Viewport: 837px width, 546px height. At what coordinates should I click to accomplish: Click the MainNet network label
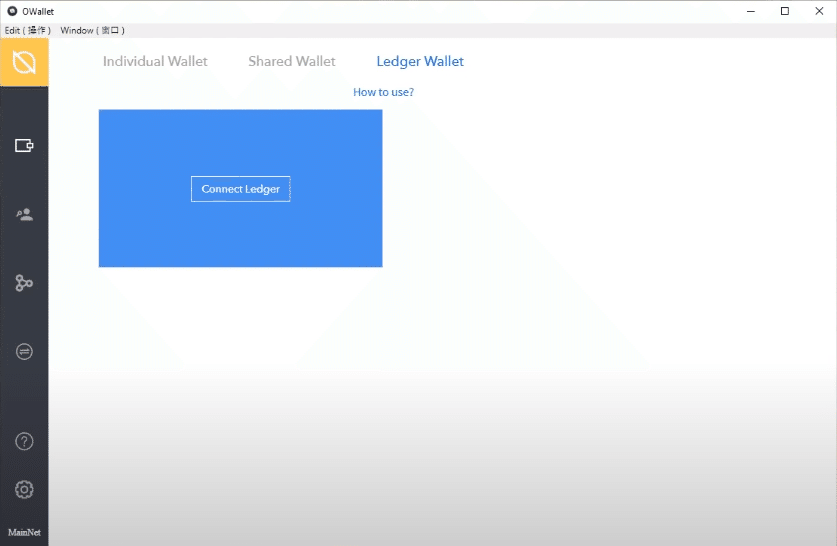pyautogui.click(x=24, y=532)
